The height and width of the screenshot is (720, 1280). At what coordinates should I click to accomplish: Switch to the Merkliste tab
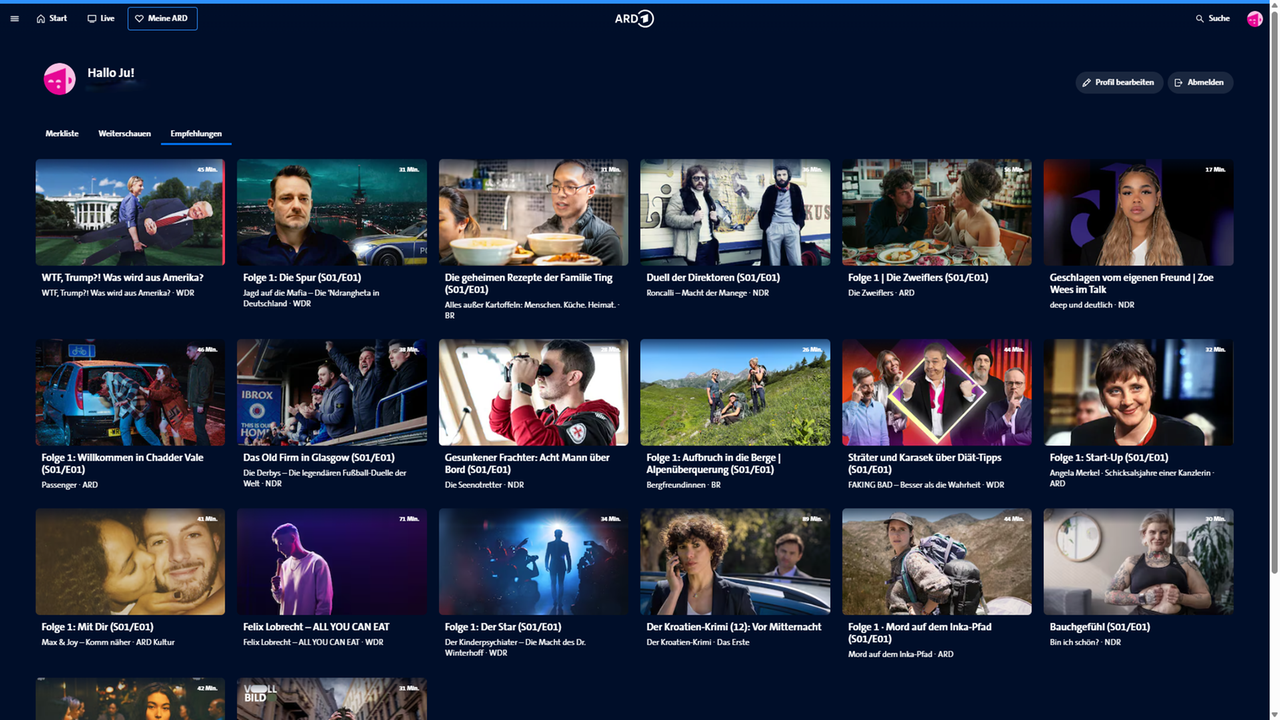[62, 133]
